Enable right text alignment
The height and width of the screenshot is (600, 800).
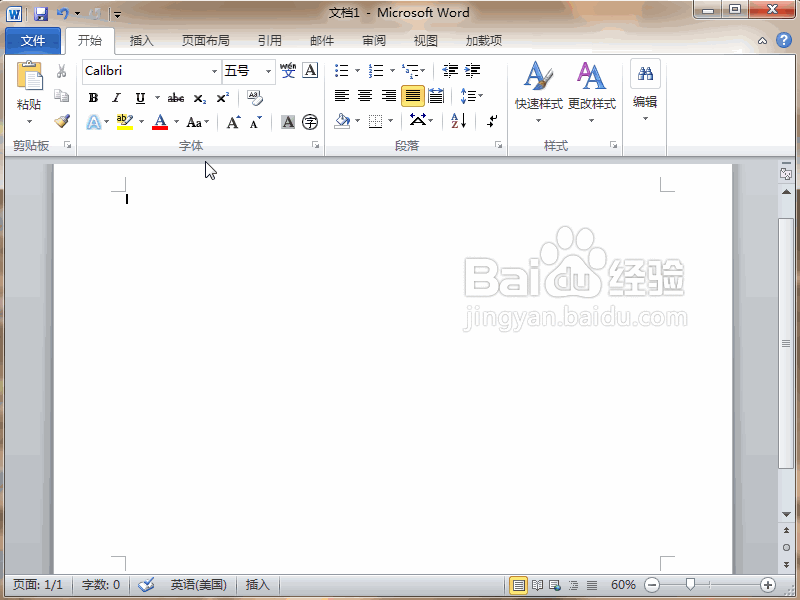point(388,95)
